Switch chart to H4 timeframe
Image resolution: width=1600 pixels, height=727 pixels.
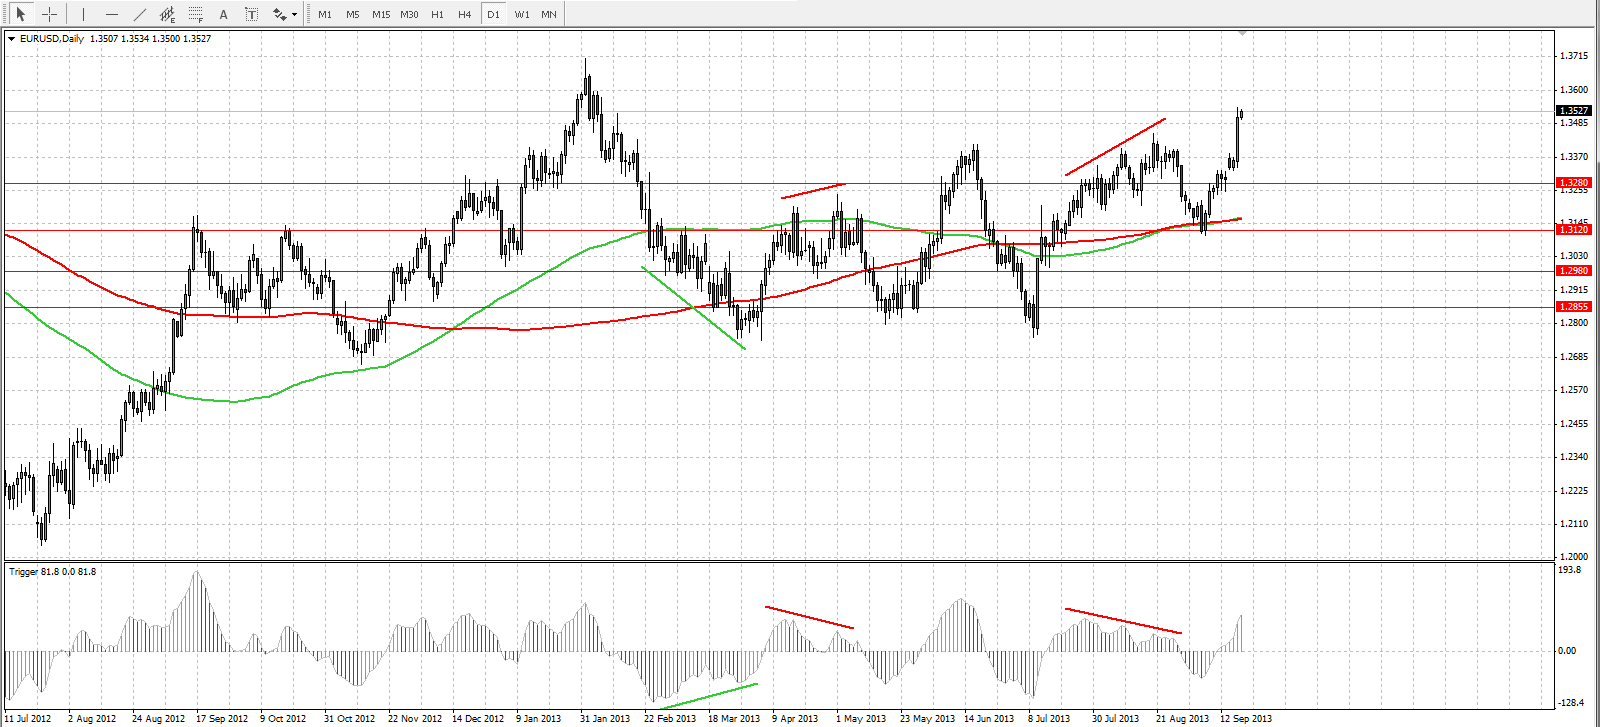click(x=464, y=15)
